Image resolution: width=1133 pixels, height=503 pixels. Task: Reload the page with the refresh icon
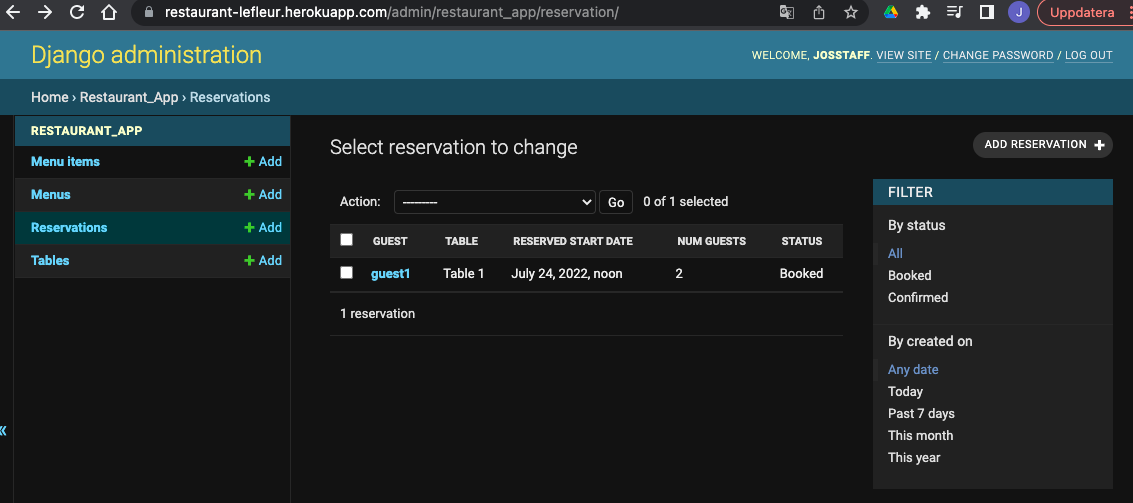(x=77, y=12)
